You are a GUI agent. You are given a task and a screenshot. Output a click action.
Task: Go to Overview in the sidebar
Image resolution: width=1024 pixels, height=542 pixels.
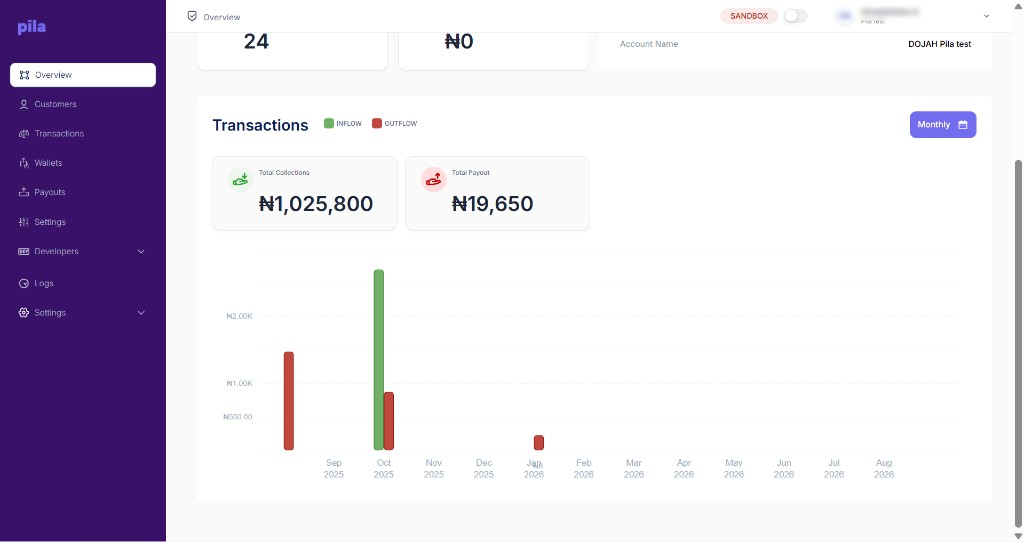point(83,75)
